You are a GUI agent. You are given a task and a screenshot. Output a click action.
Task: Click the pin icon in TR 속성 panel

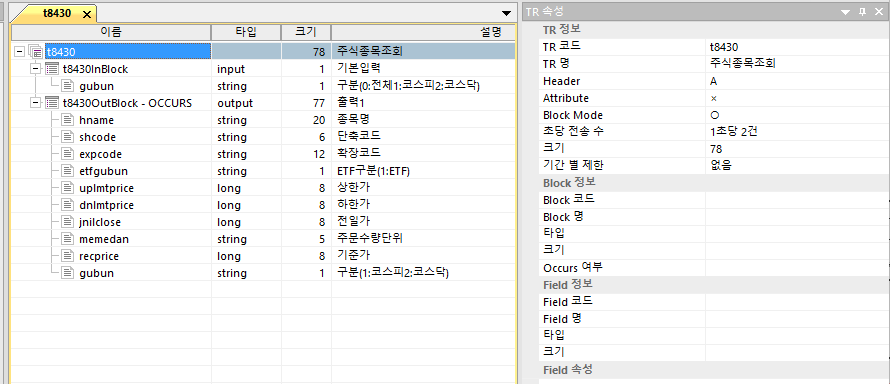[x=862, y=12]
